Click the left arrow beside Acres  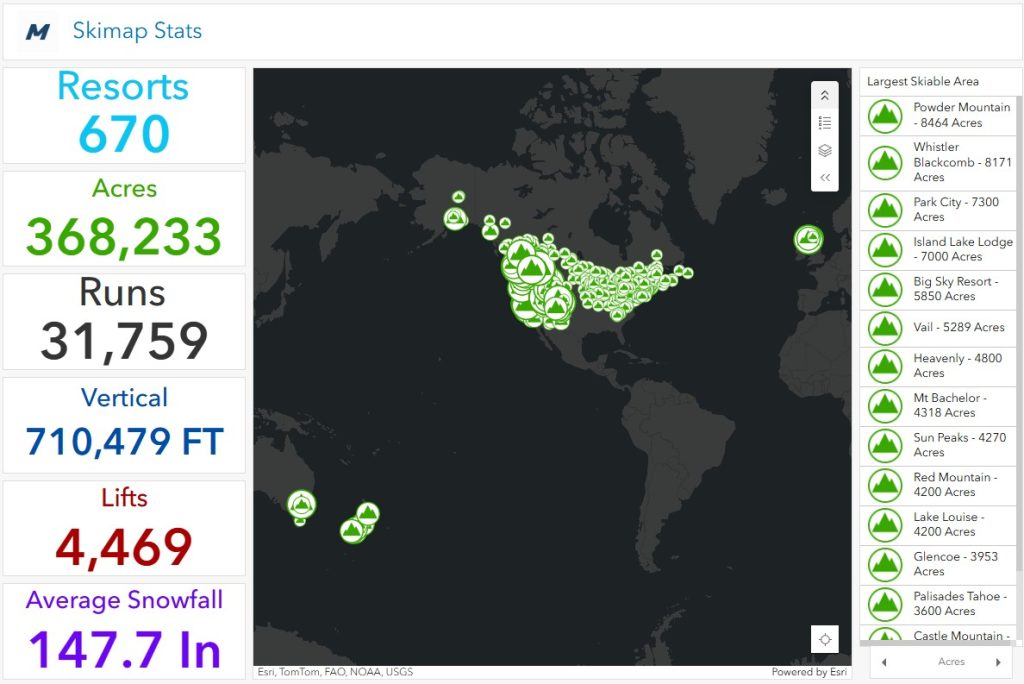tap(884, 661)
